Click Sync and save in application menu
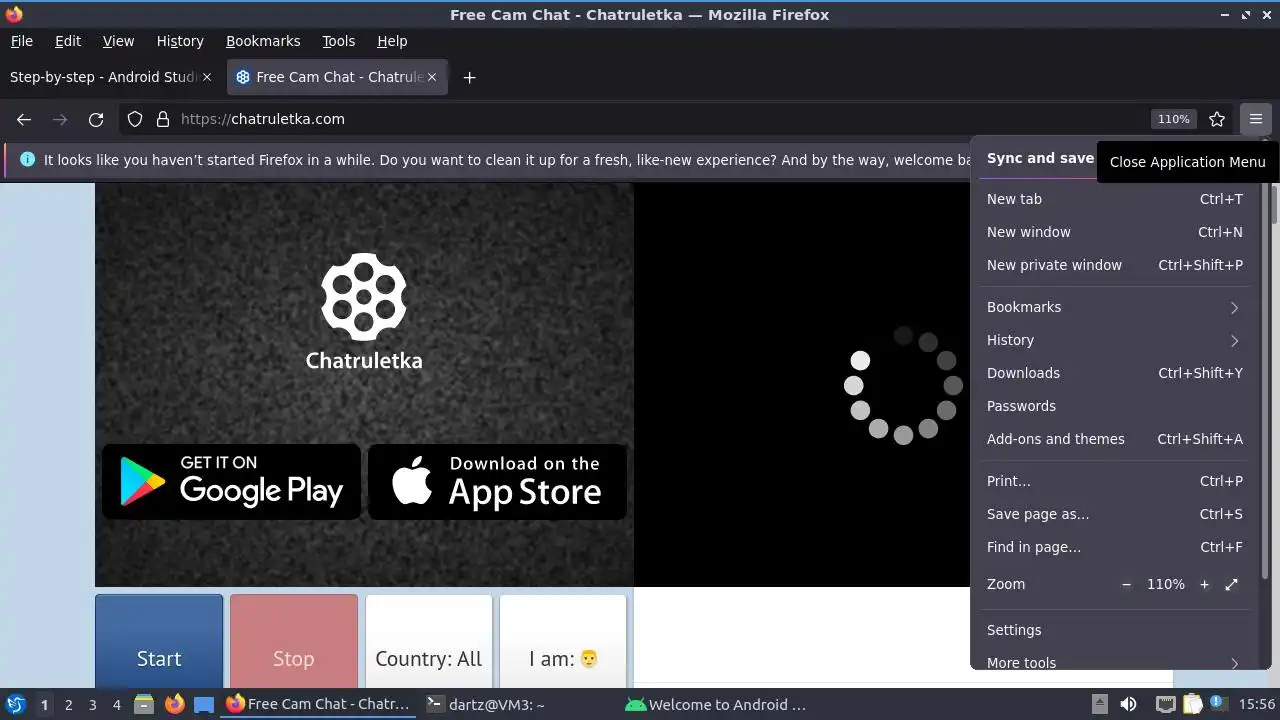This screenshot has width=1280, height=720. (1040, 158)
